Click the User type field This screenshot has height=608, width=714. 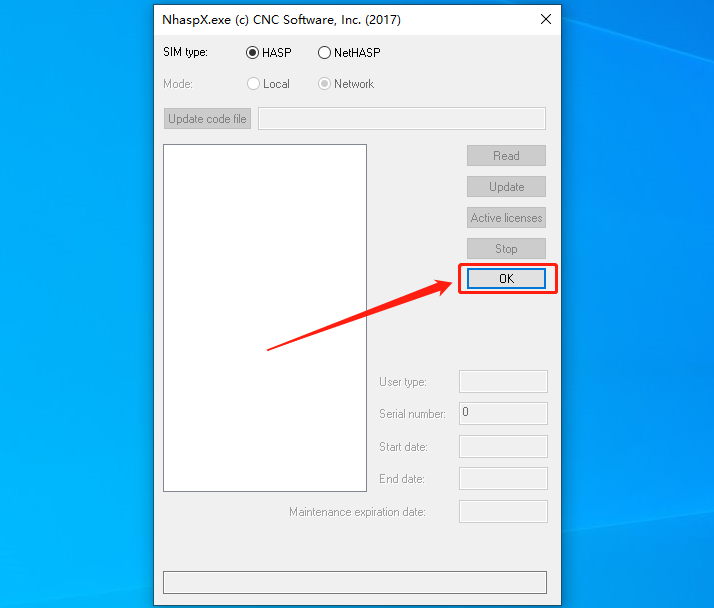(x=503, y=382)
